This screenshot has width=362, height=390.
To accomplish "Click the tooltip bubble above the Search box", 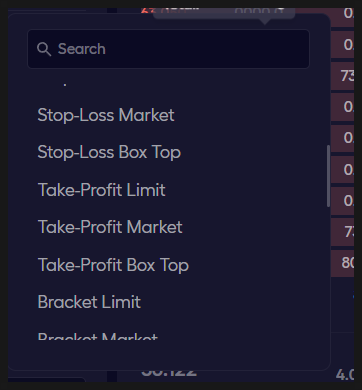I will point(224,13).
